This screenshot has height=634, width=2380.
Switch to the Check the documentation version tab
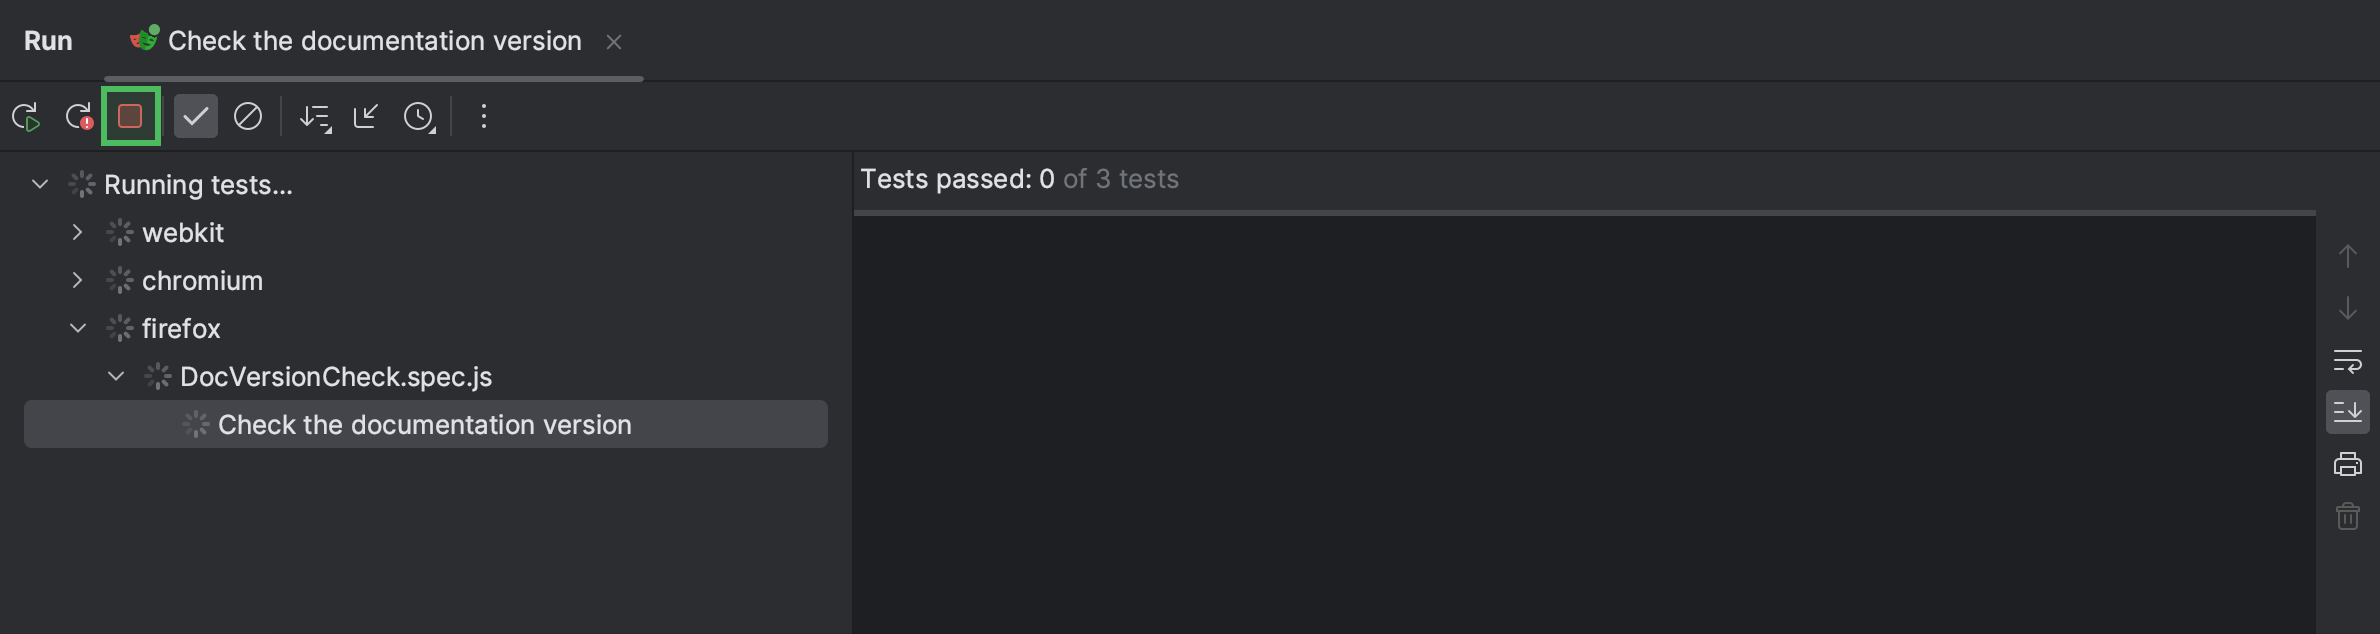[x=374, y=41]
